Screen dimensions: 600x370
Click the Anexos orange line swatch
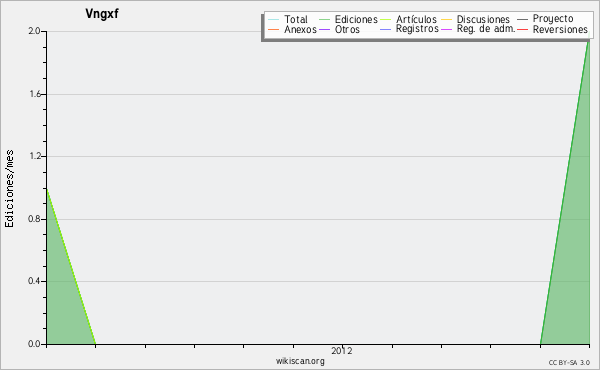(274, 29)
